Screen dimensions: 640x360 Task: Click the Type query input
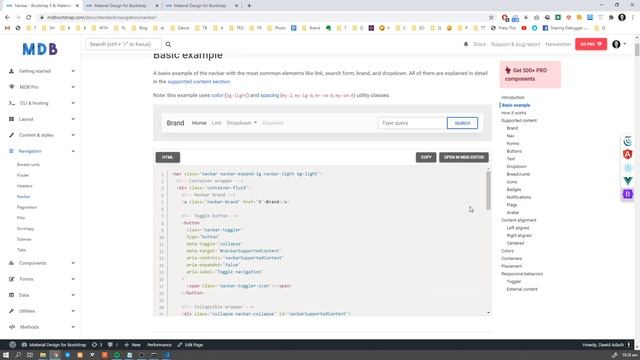[412, 123]
